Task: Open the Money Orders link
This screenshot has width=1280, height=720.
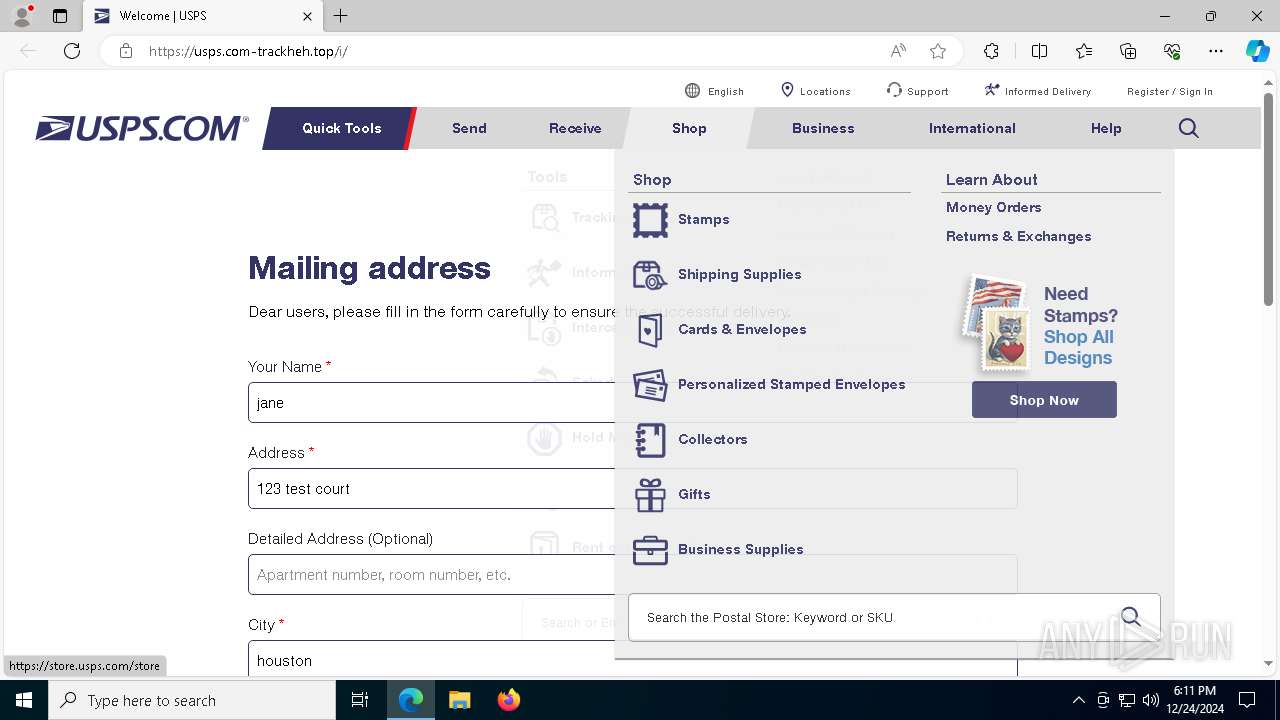Action: (x=993, y=207)
